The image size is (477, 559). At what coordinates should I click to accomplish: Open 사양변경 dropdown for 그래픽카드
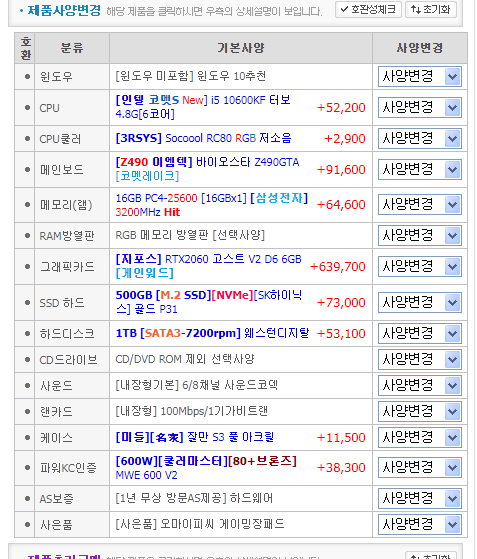(x=420, y=266)
